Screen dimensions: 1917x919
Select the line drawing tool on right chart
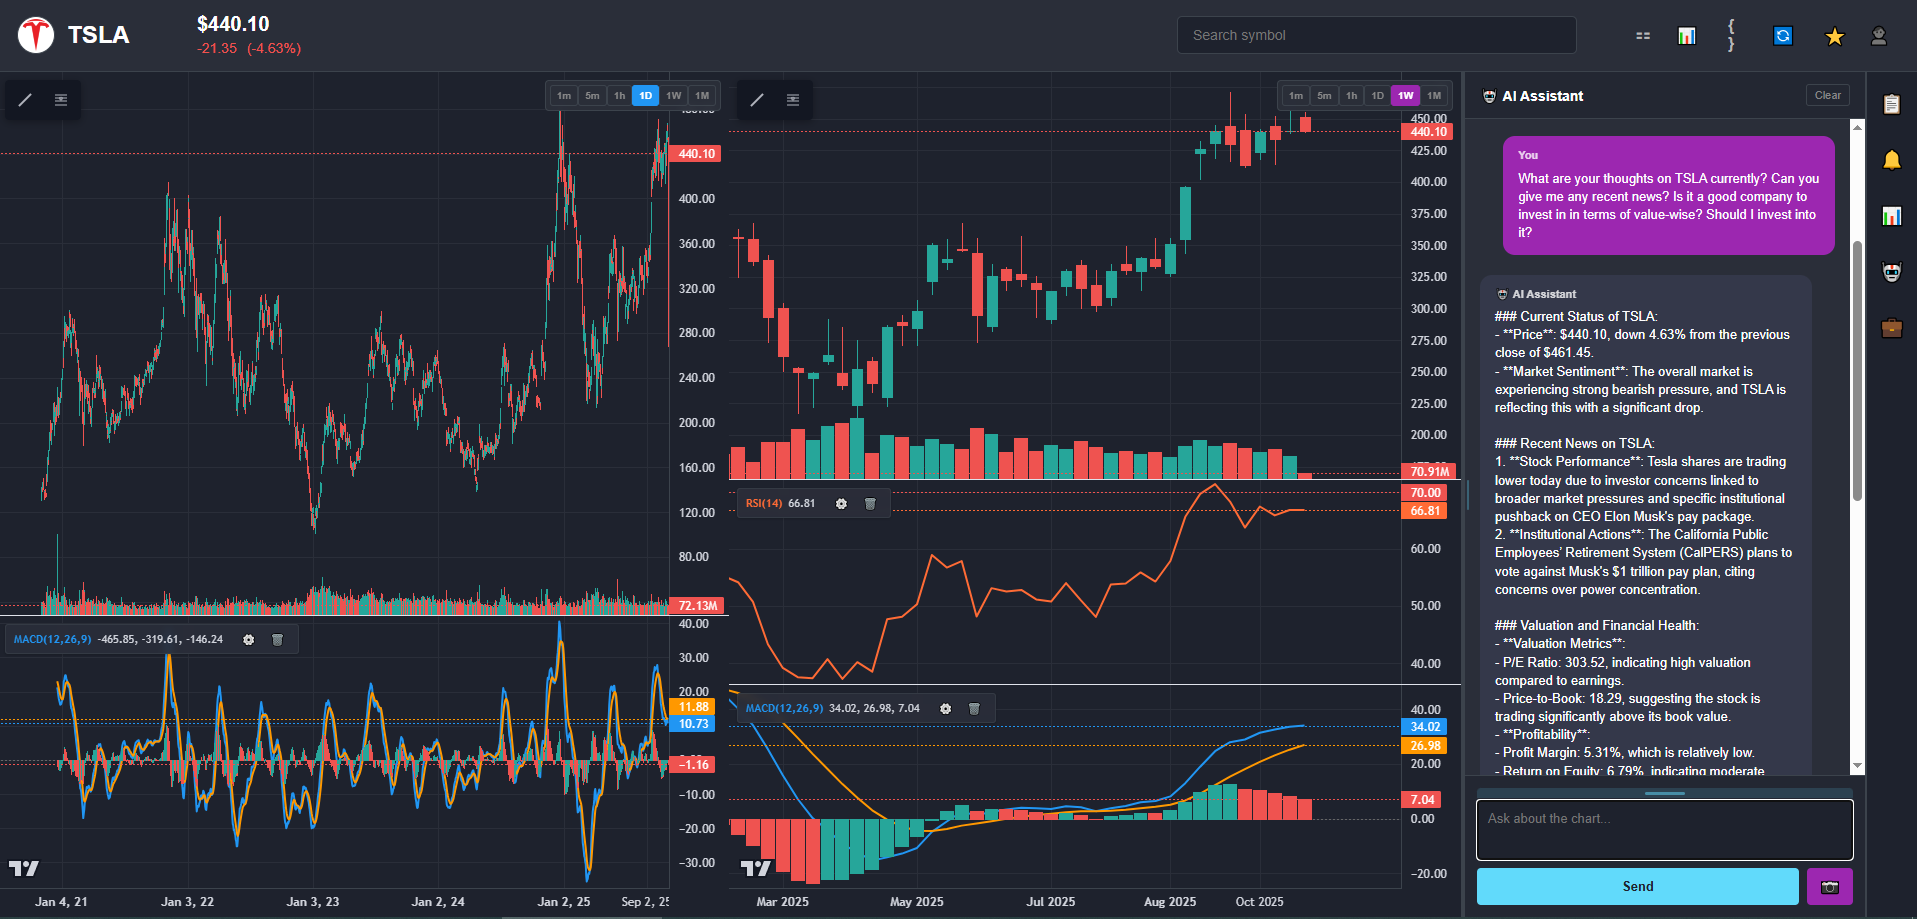(x=757, y=99)
